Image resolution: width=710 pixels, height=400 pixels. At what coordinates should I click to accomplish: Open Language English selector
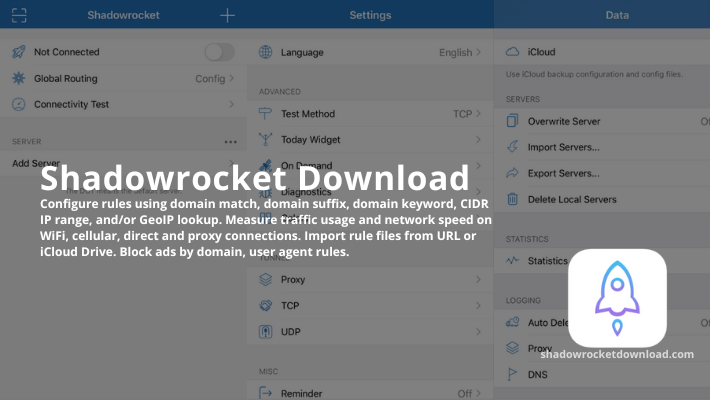coord(460,53)
